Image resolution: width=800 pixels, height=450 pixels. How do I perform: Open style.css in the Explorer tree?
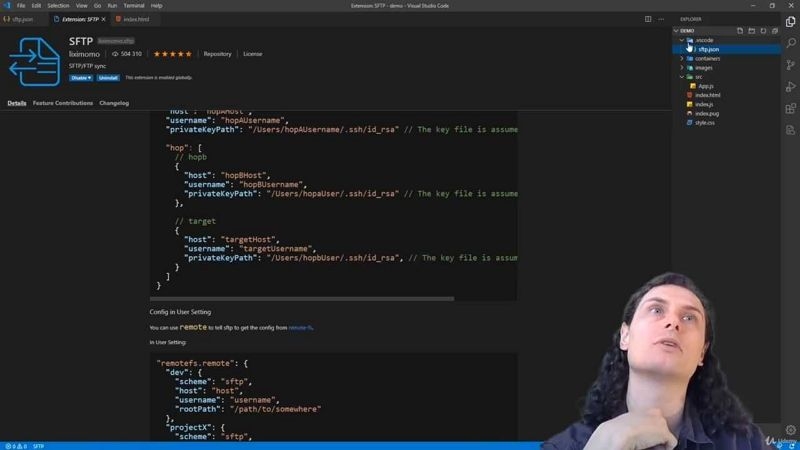coord(705,122)
